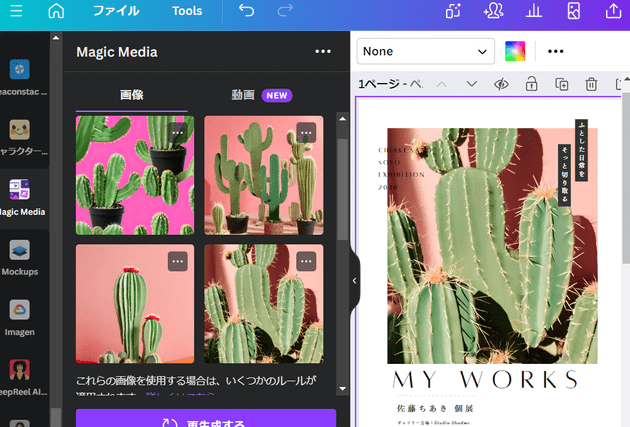The image size is (630, 427).
Task: Toggle the page lock icon
Action: click(532, 84)
